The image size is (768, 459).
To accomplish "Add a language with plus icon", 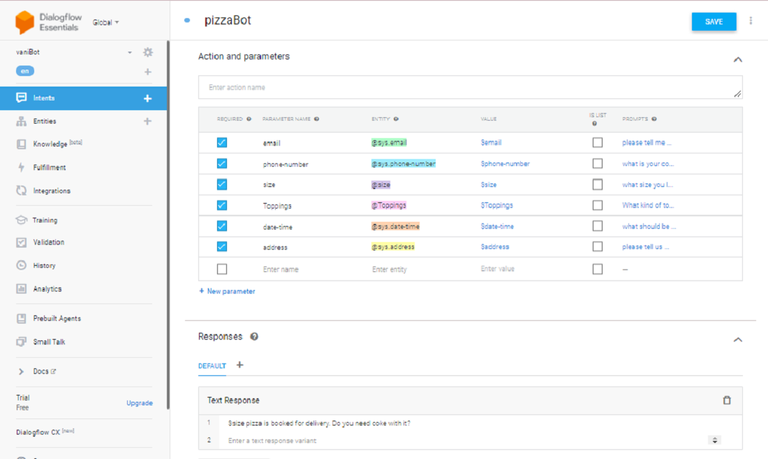I will [x=148, y=72].
